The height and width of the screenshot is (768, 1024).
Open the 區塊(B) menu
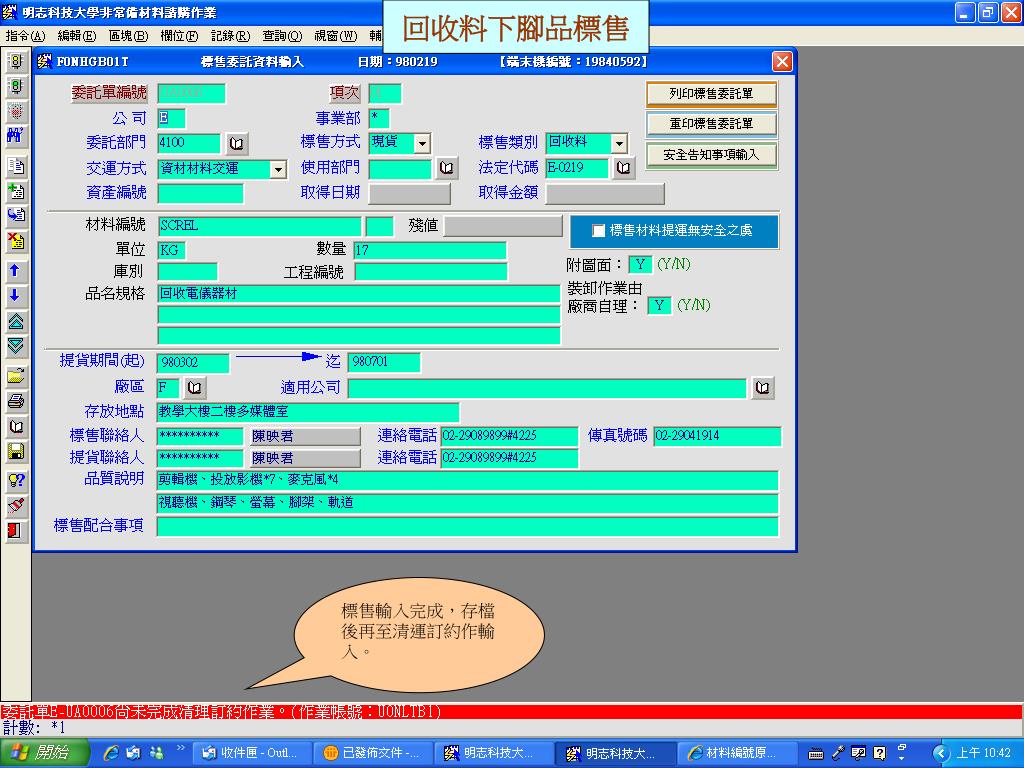(x=128, y=35)
